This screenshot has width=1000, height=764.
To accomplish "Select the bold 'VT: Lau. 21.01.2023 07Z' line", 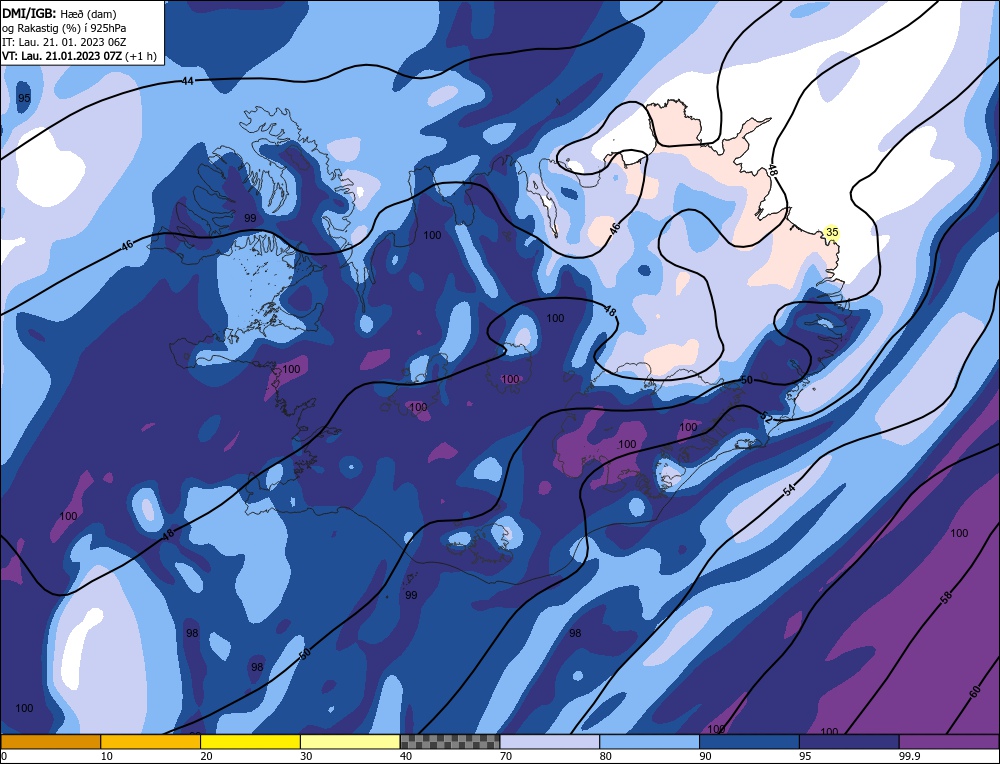I will [62, 56].
